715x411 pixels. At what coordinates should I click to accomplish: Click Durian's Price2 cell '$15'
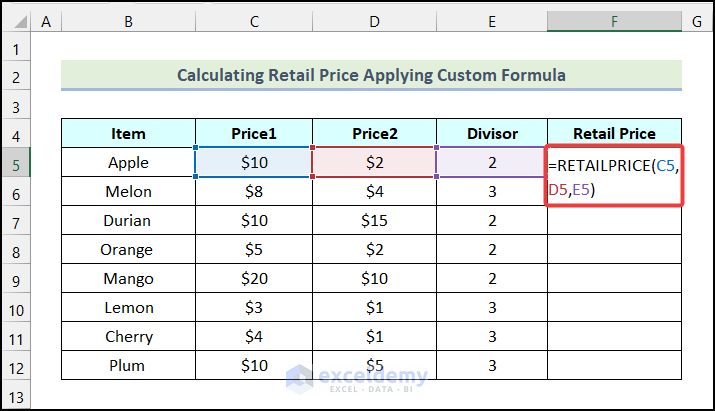[374, 220]
